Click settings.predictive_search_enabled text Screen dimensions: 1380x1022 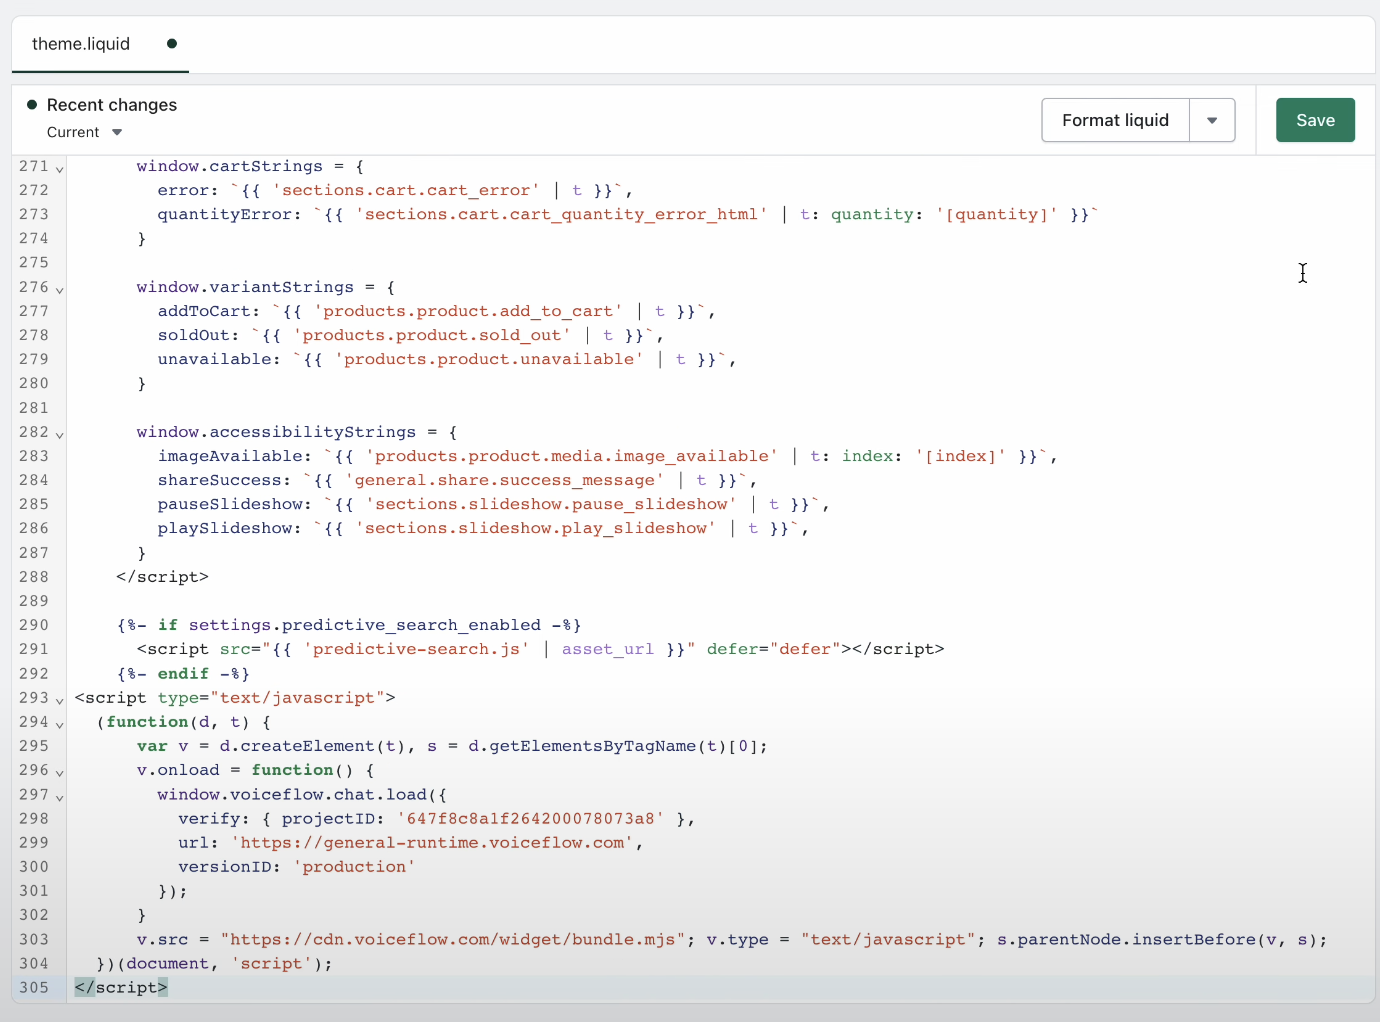click(365, 625)
